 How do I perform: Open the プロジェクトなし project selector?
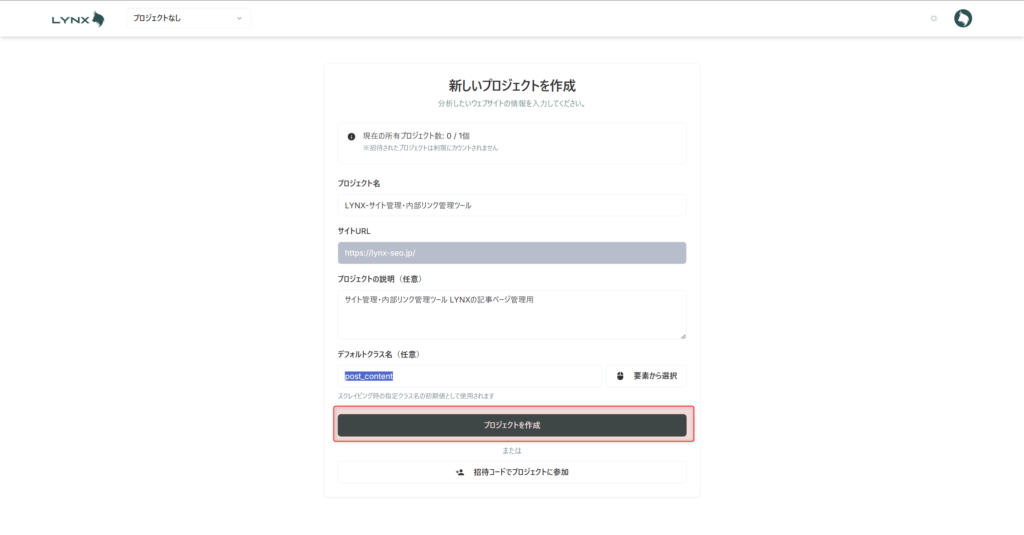(188, 19)
